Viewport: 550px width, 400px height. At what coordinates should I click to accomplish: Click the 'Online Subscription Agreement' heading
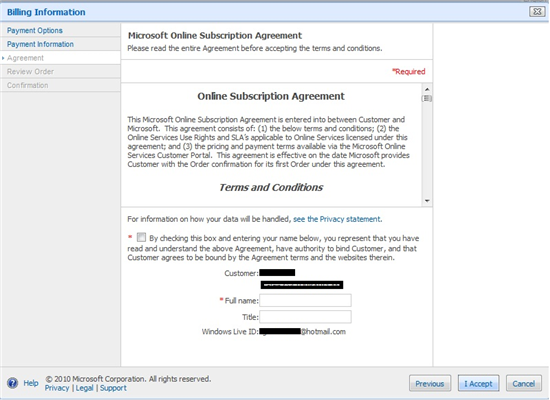271,96
